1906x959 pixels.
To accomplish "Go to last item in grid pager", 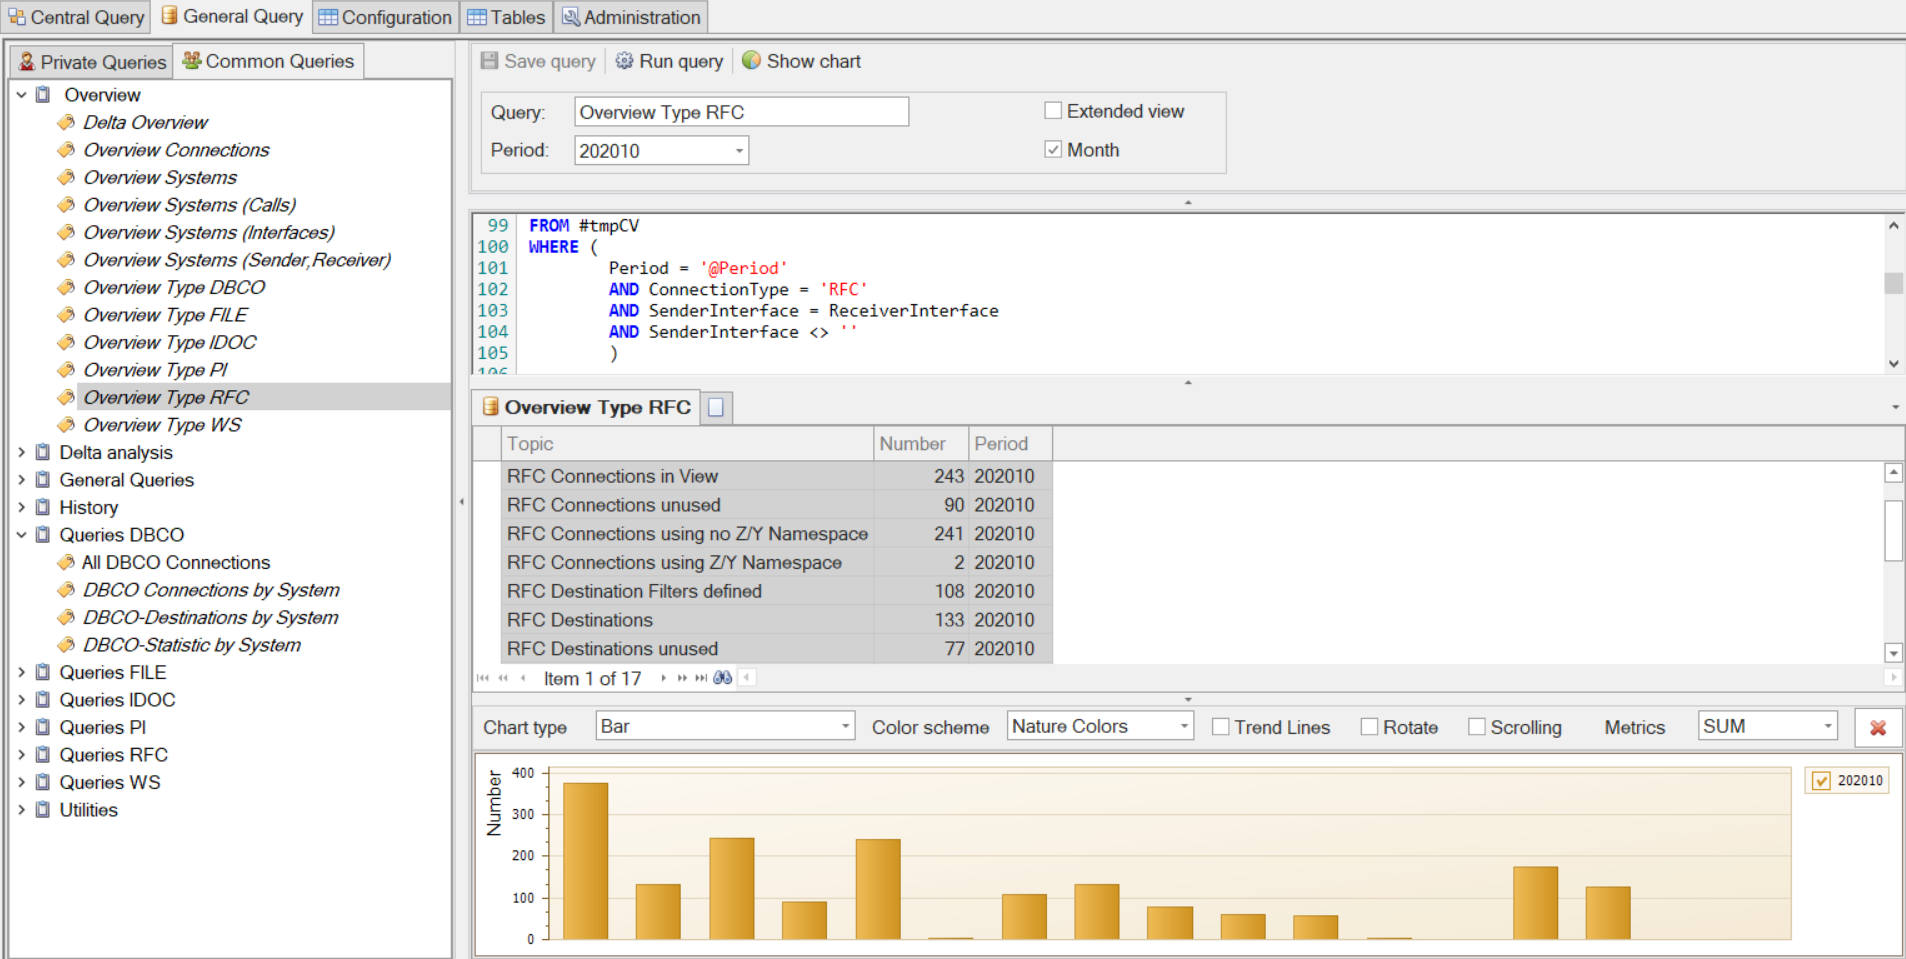I will click(x=701, y=678).
